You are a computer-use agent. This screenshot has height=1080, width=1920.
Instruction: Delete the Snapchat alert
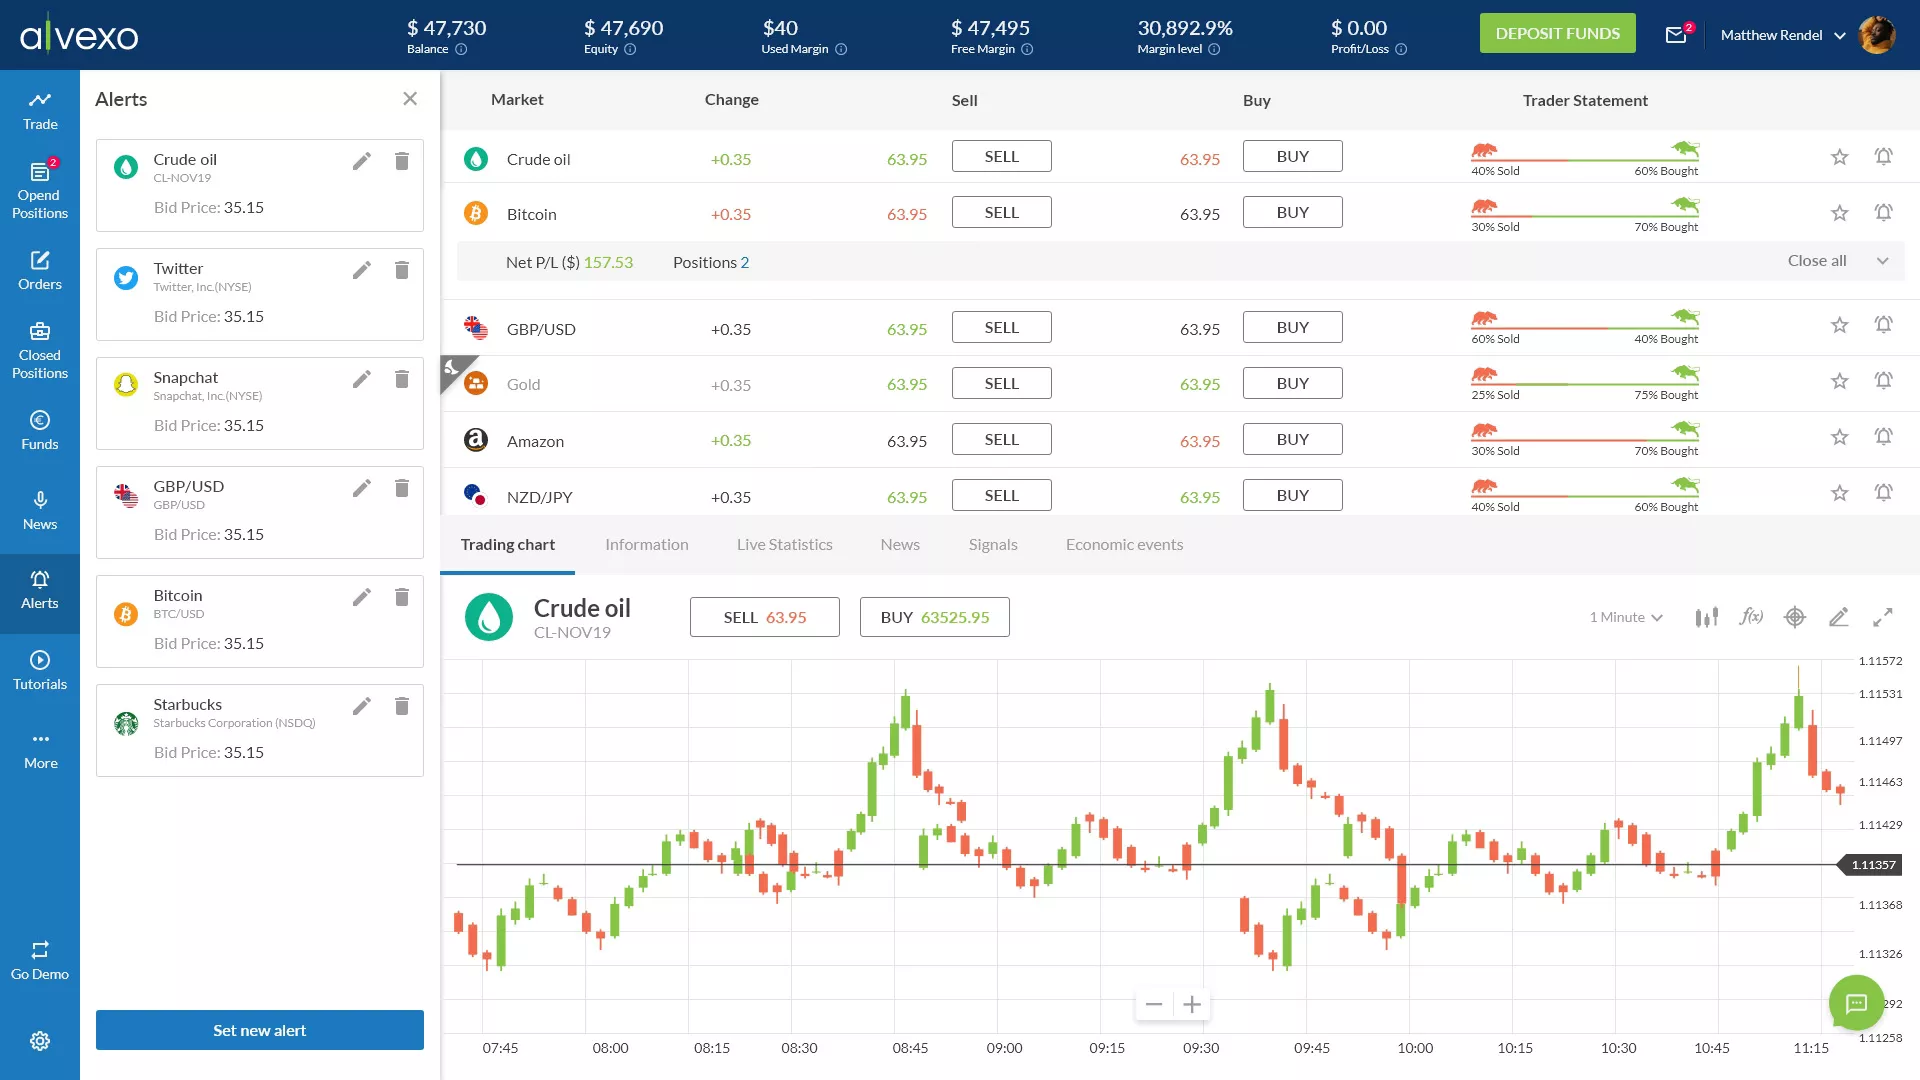tap(402, 379)
